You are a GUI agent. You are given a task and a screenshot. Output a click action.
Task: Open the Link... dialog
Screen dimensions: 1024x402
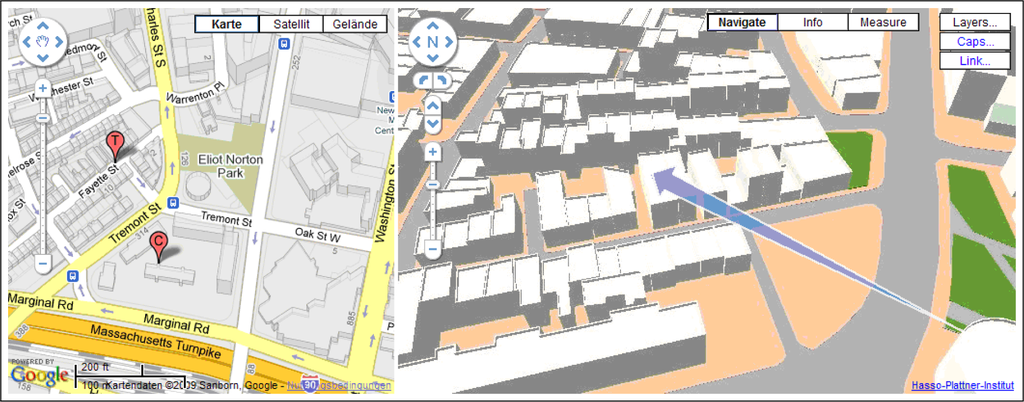click(975, 61)
